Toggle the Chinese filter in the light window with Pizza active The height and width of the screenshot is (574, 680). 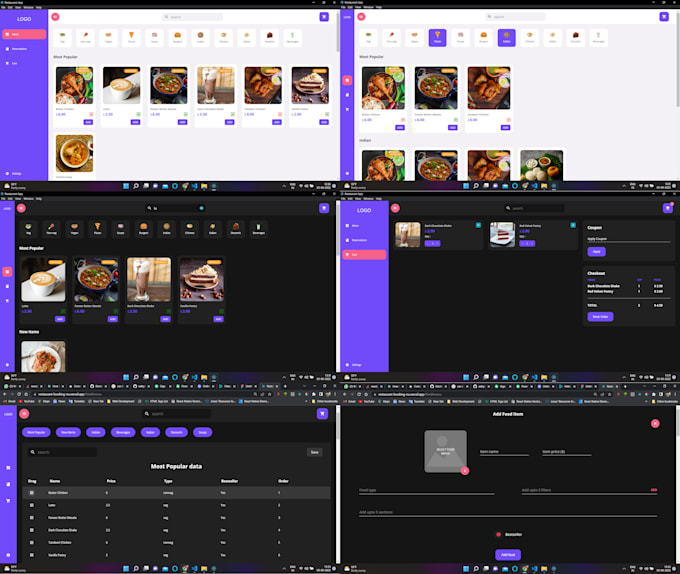point(530,37)
